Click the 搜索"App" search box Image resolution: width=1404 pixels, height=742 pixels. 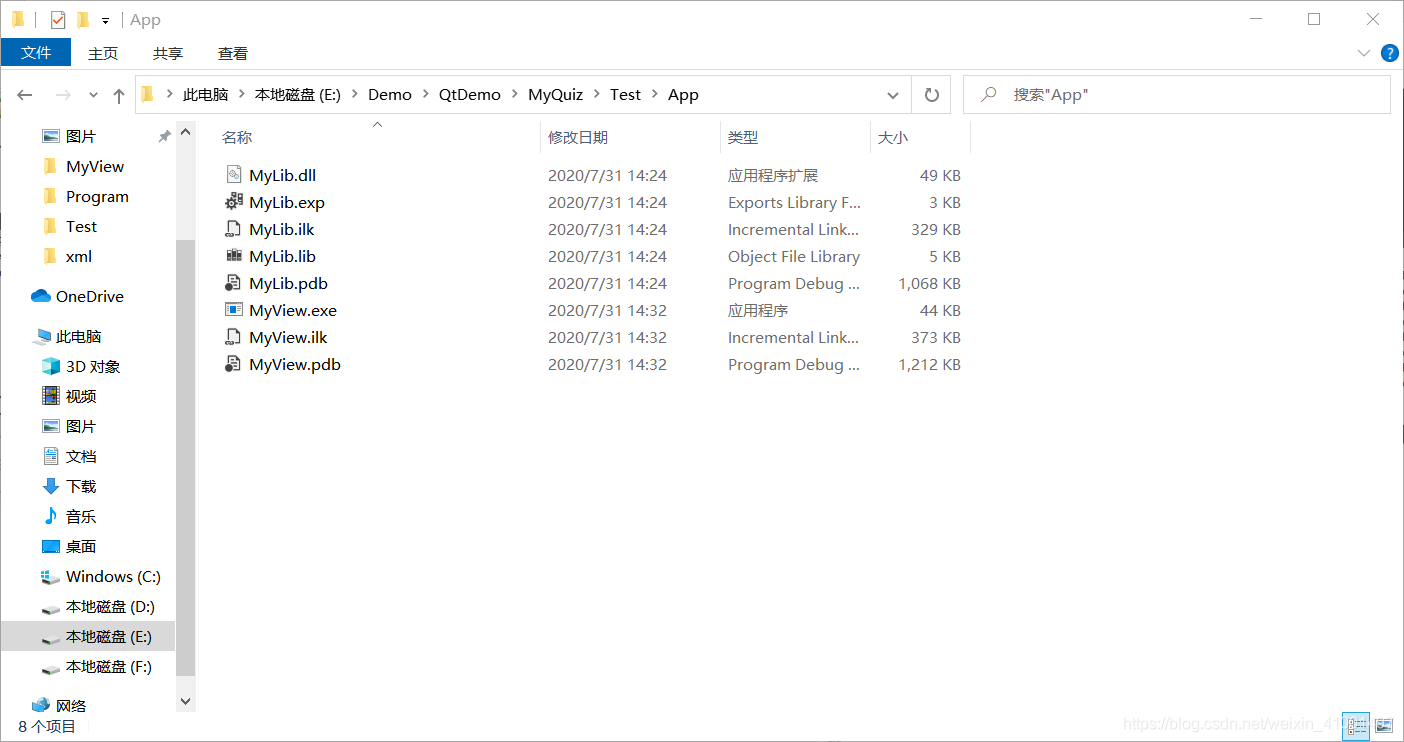pos(1177,95)
